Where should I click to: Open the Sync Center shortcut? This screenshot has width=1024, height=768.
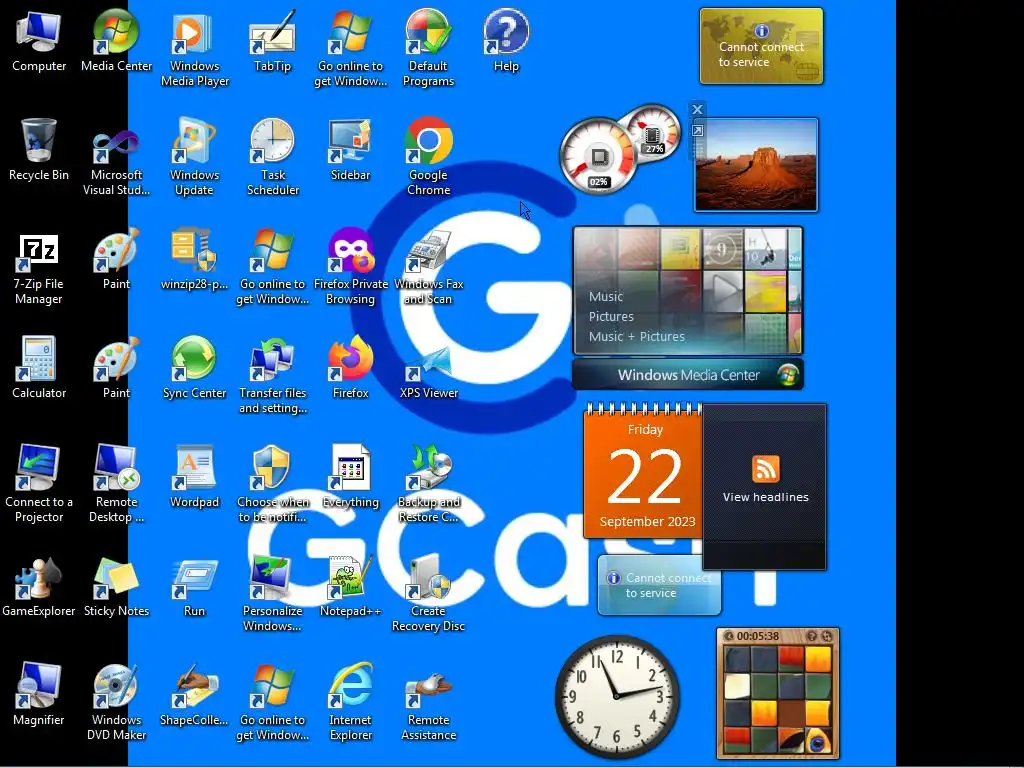coord(195,368)
